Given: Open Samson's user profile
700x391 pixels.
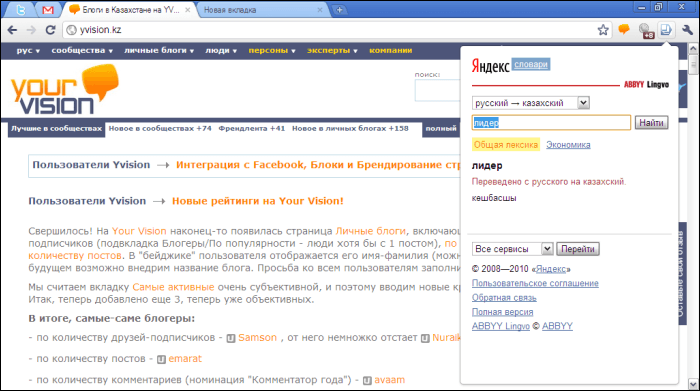Looking at the screenshot, I should pos(257,338).
